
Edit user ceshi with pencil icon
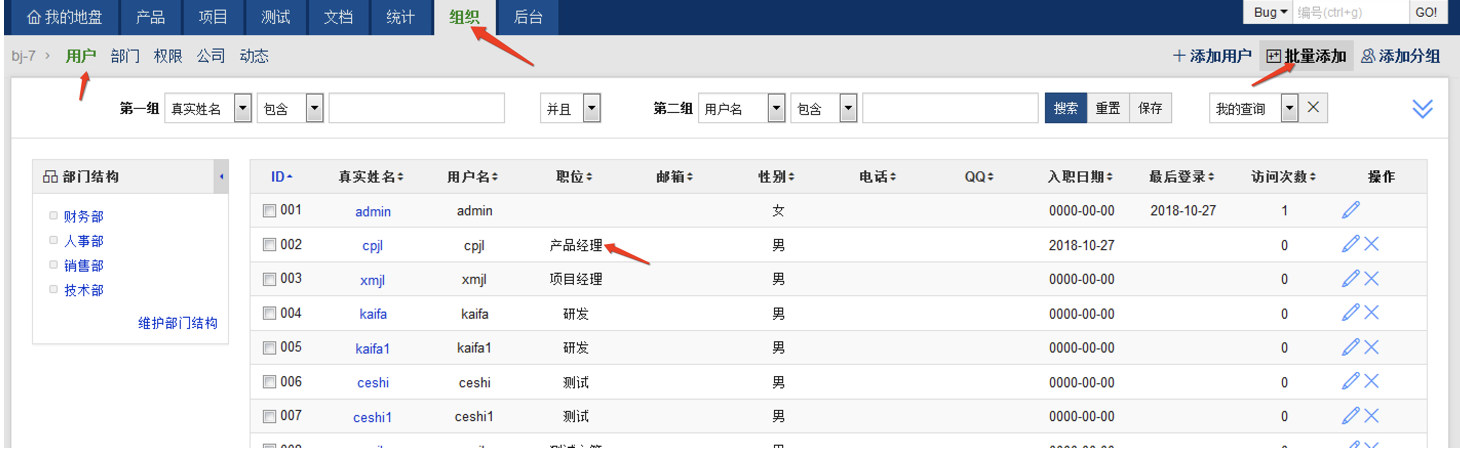pyautogui.click(x=1351, y=381)
